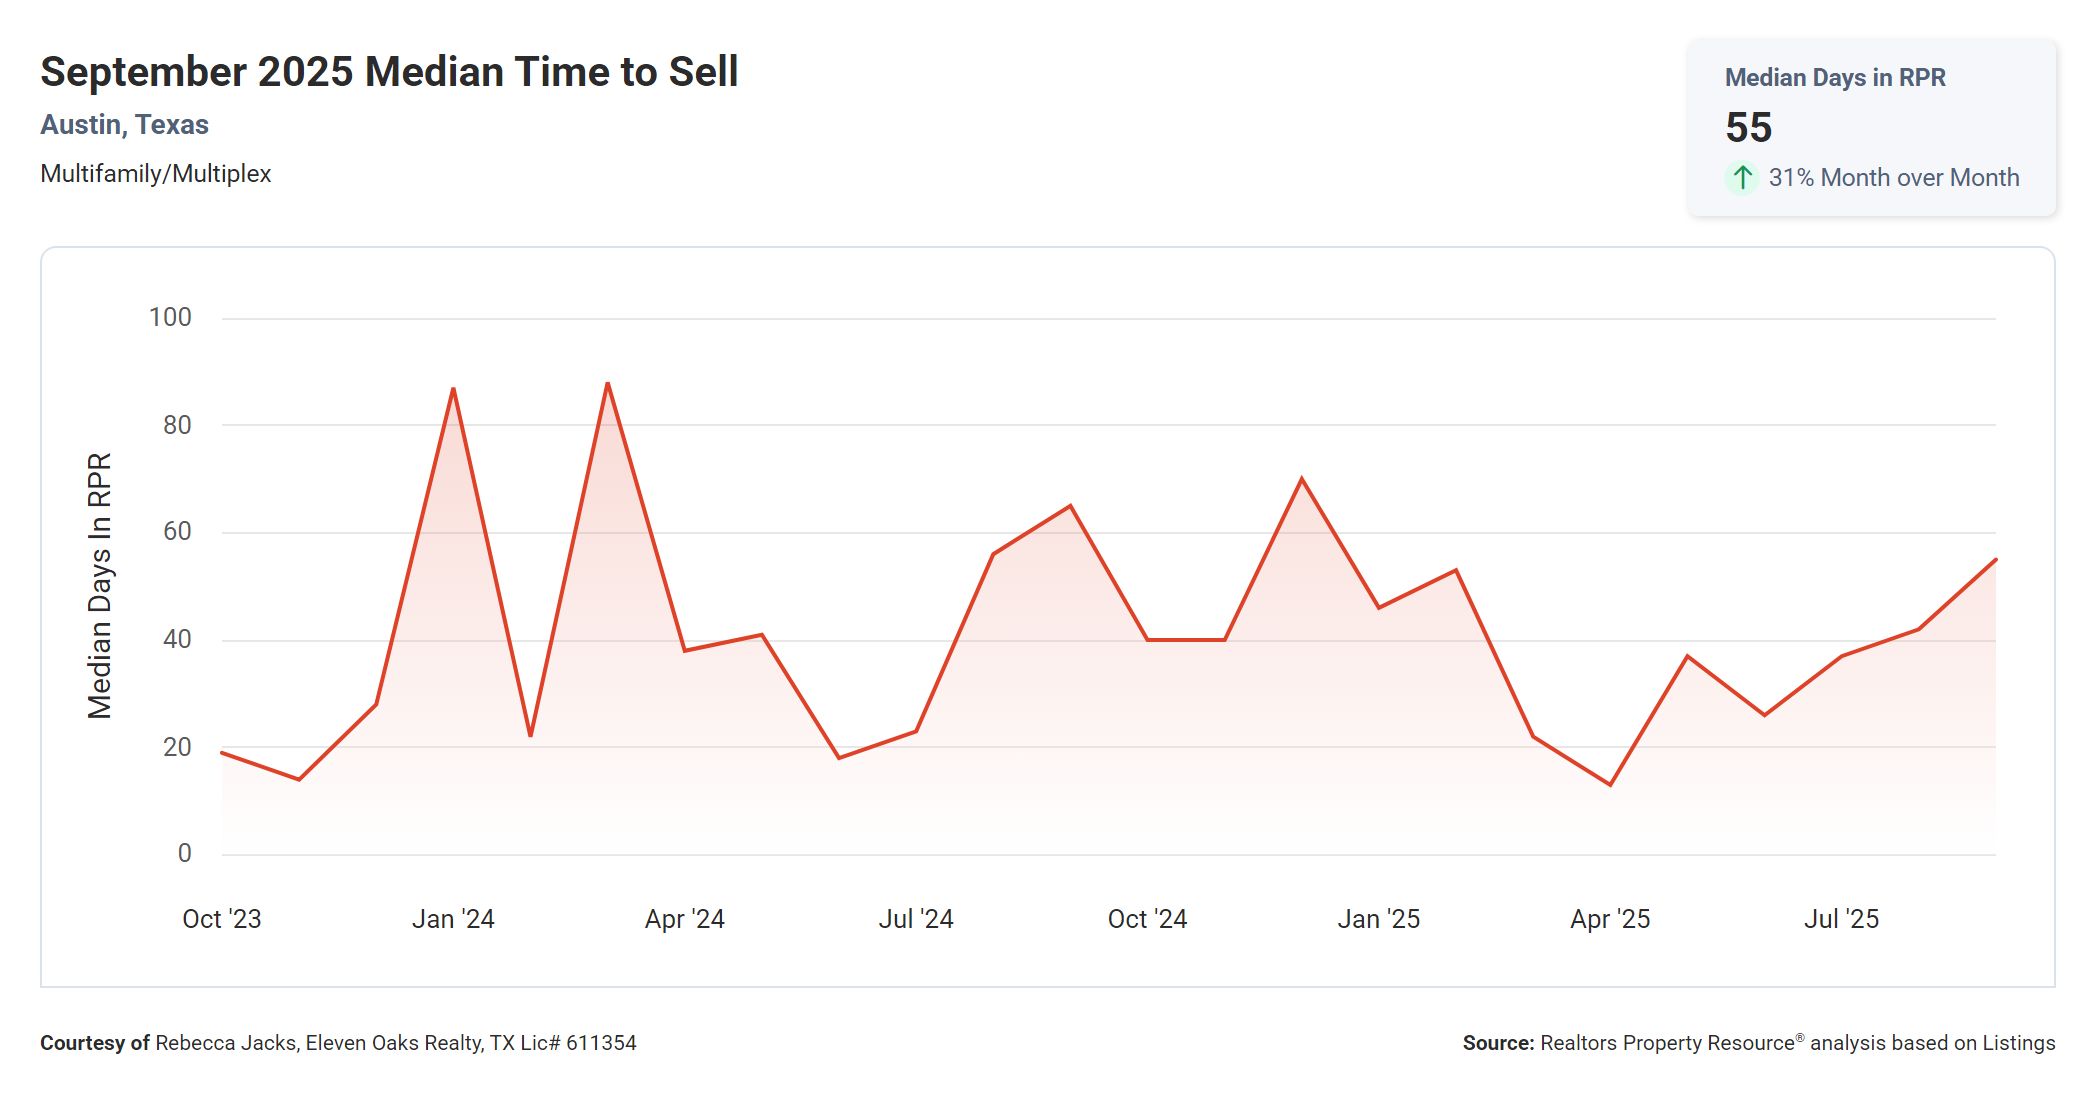
Task: Click the Jan '25 x-axis label
Action: 1378,919
